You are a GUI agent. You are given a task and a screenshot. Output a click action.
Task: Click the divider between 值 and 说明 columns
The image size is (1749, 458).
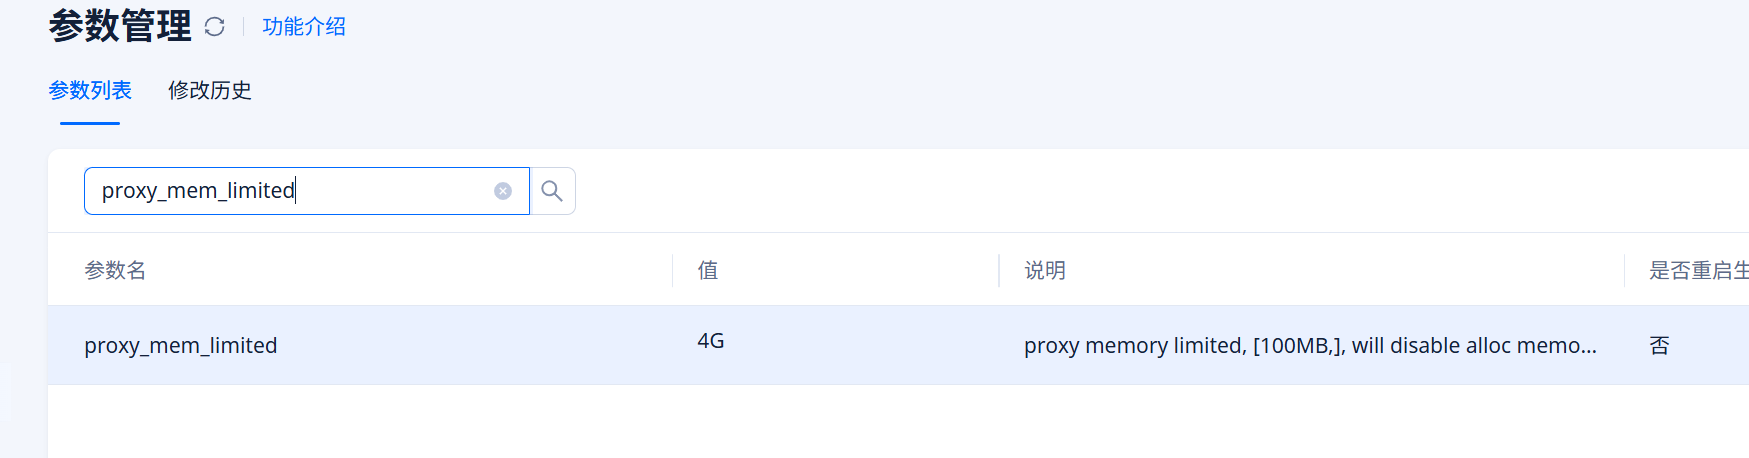point(999,270)
